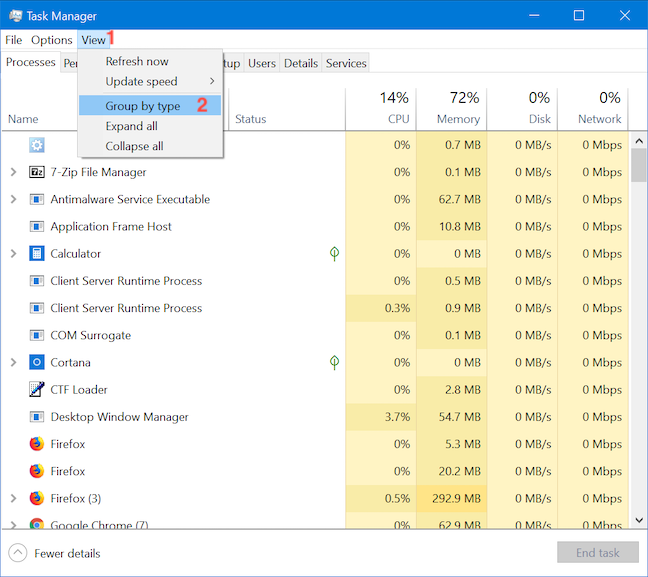Image resolution: width=648 pixels, height=577 pixels.
Task: Click the scrollbar down arrow
Action: [x=639, y=520]
